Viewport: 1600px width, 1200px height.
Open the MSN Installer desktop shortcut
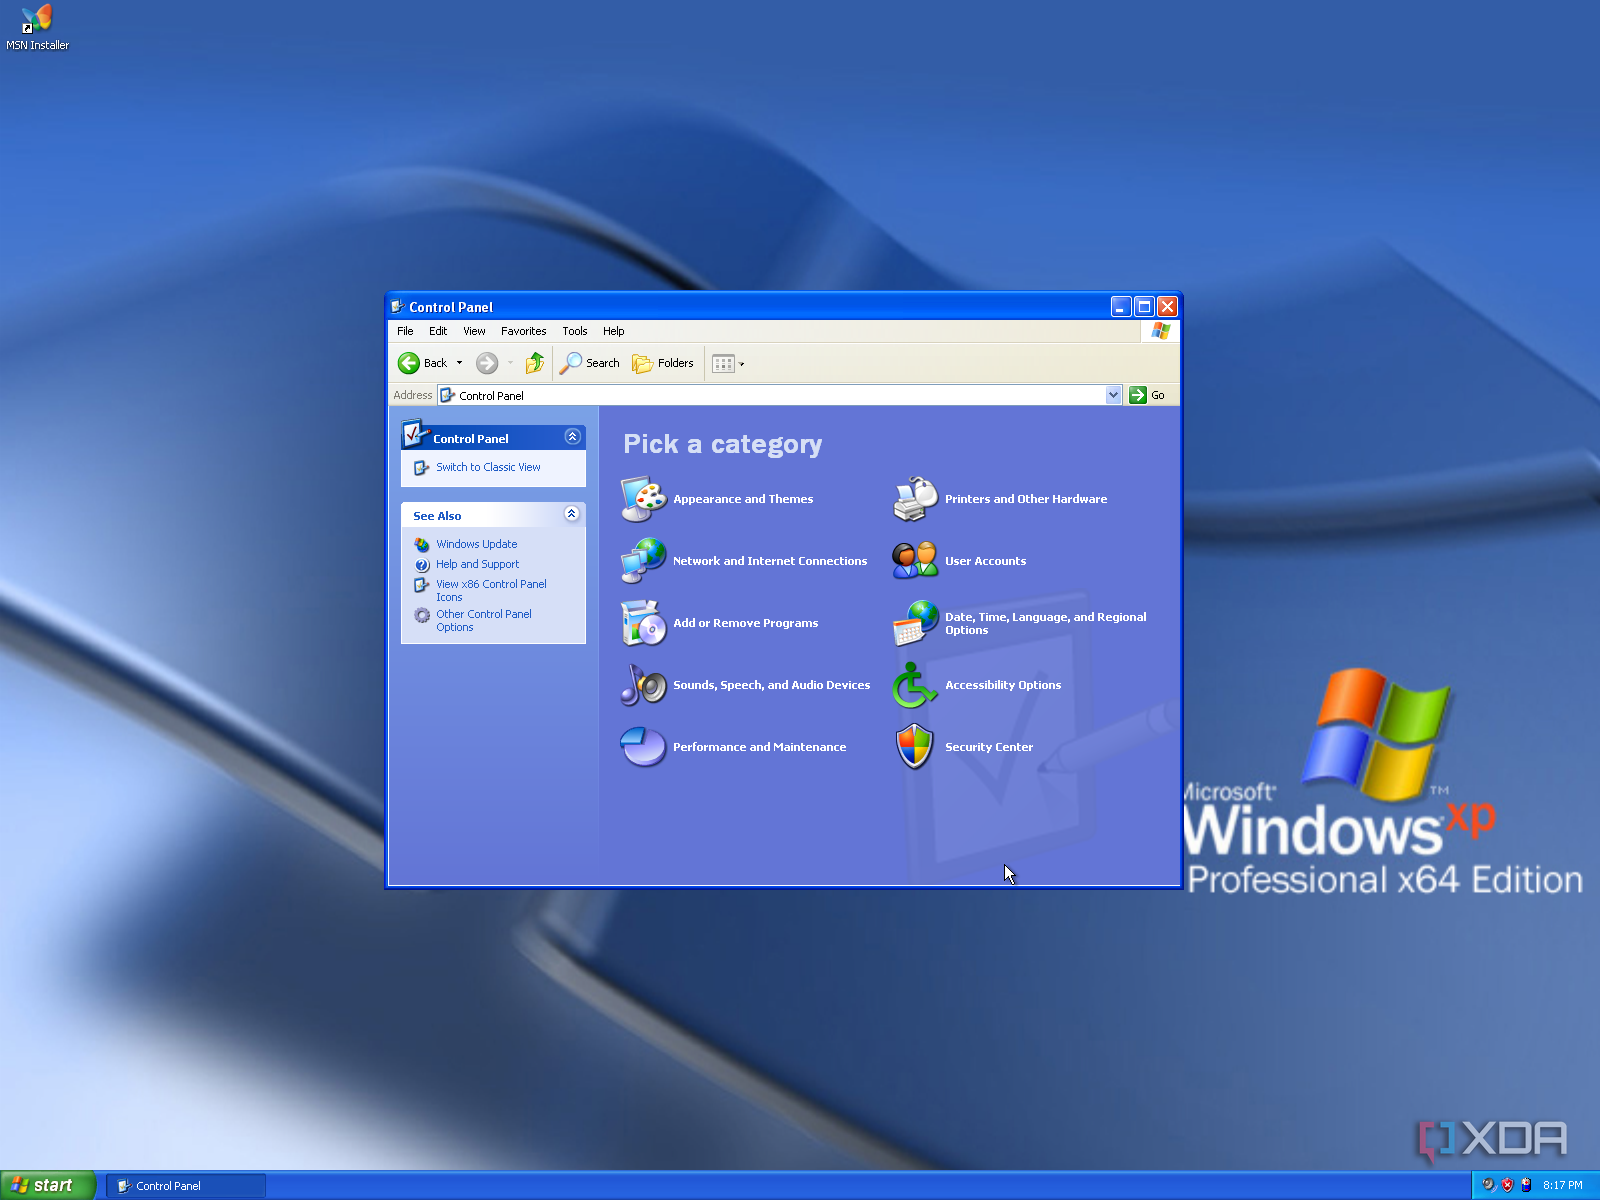point(37,27)
